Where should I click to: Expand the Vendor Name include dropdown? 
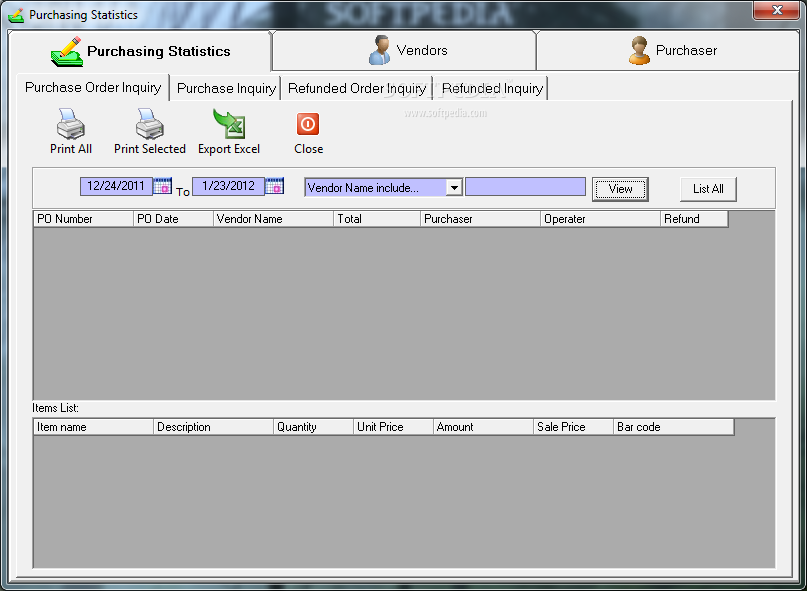454,187
